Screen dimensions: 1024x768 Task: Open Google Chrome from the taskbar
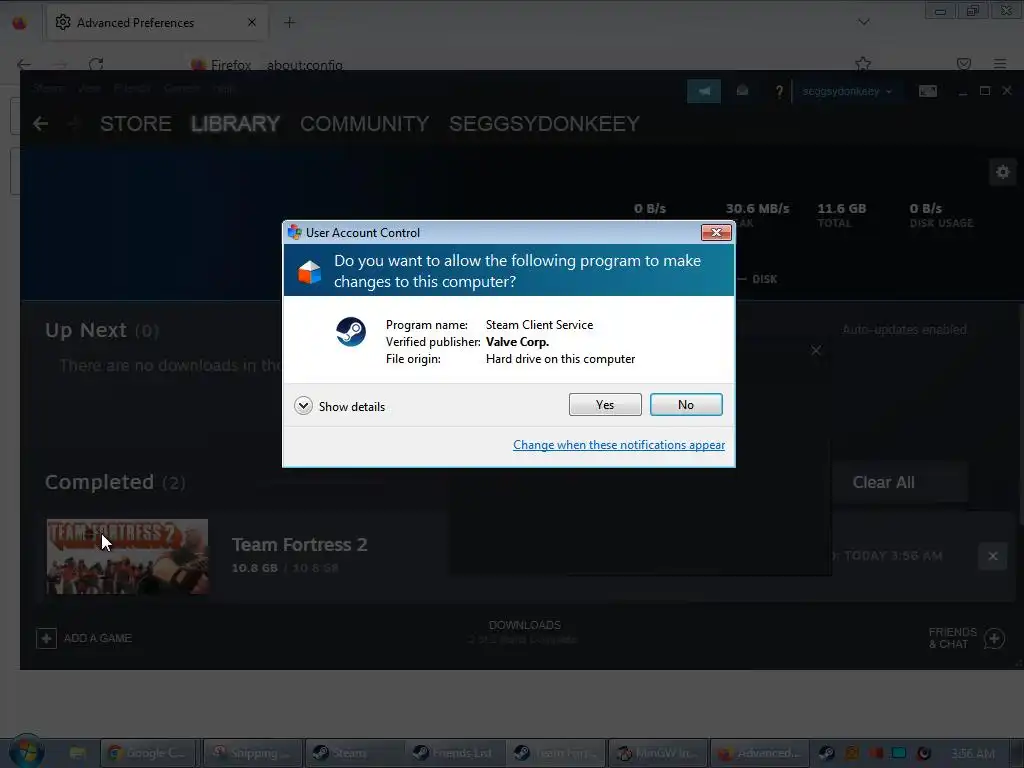pyautogui.click(x=147, y=753)
